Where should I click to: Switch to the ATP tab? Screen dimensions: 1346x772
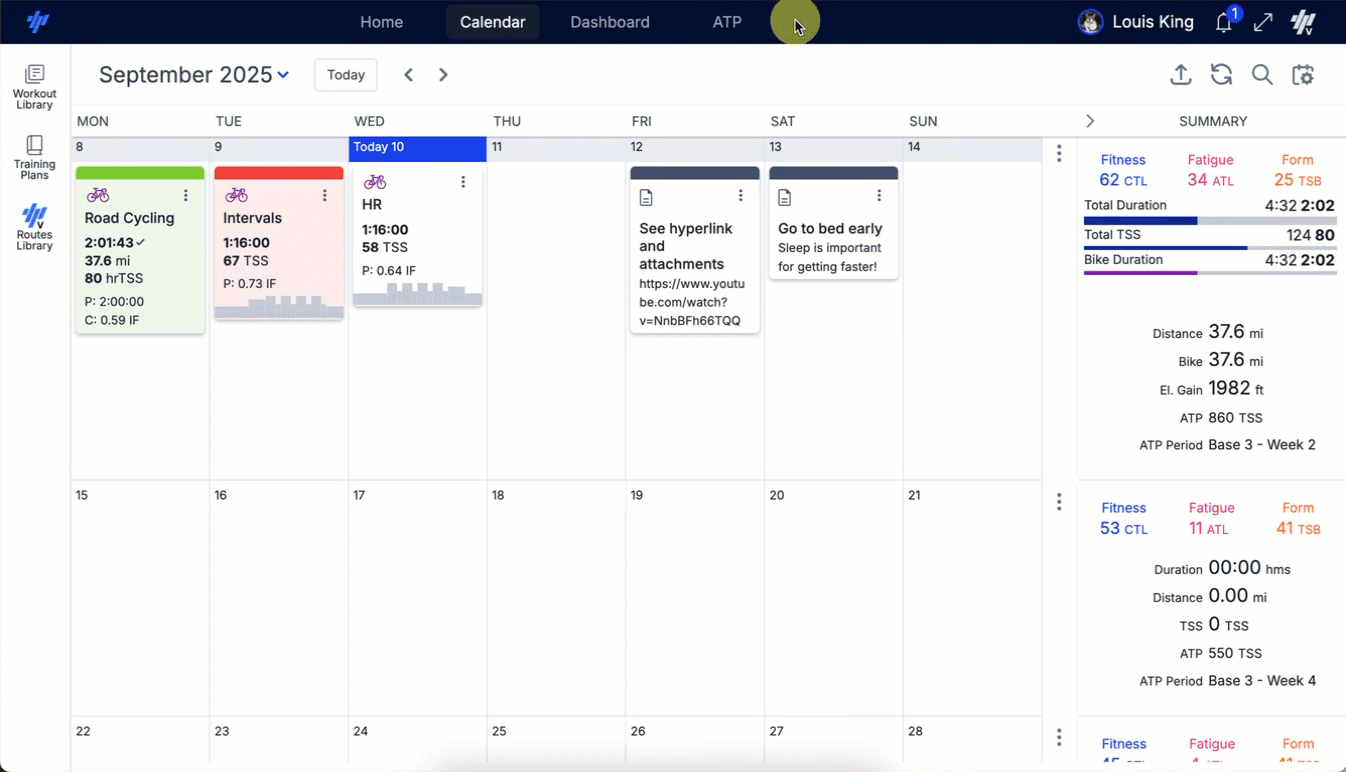tap(727, 21)
